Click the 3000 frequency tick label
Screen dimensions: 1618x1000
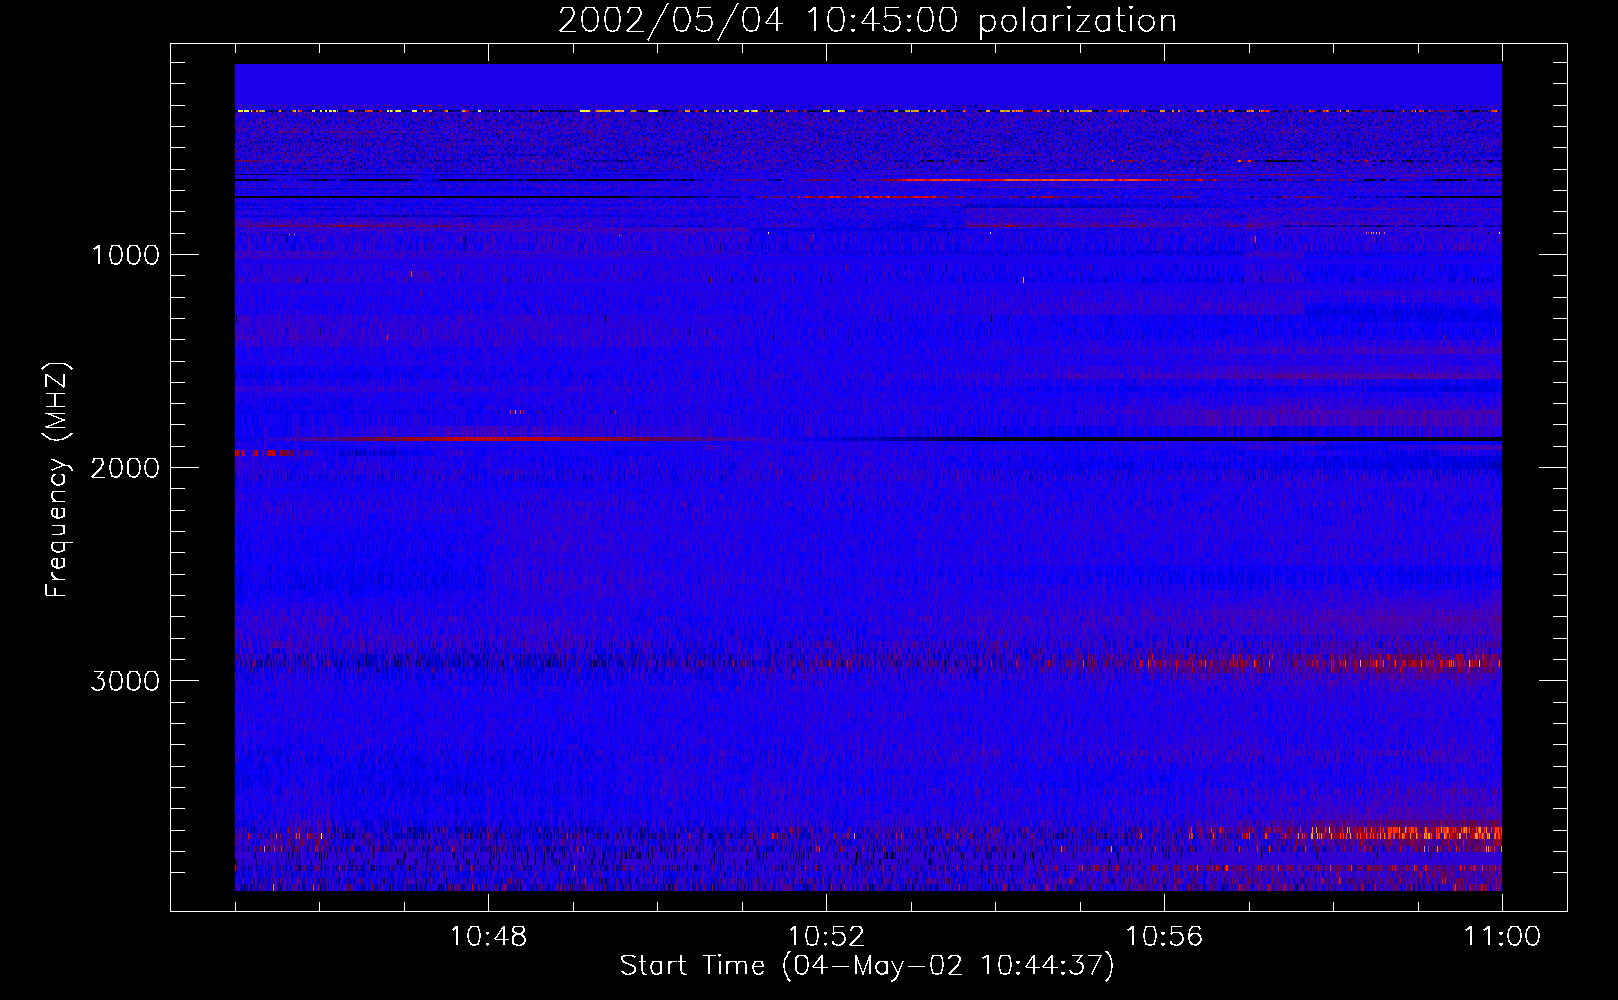[x=125, y=681]
